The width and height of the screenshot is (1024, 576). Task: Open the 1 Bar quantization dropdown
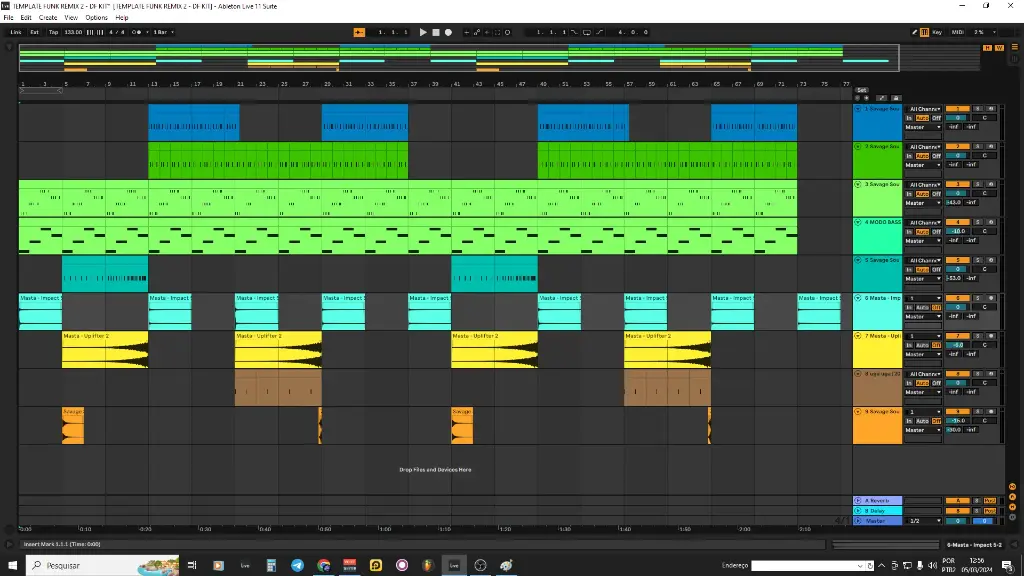pos(163,32)
